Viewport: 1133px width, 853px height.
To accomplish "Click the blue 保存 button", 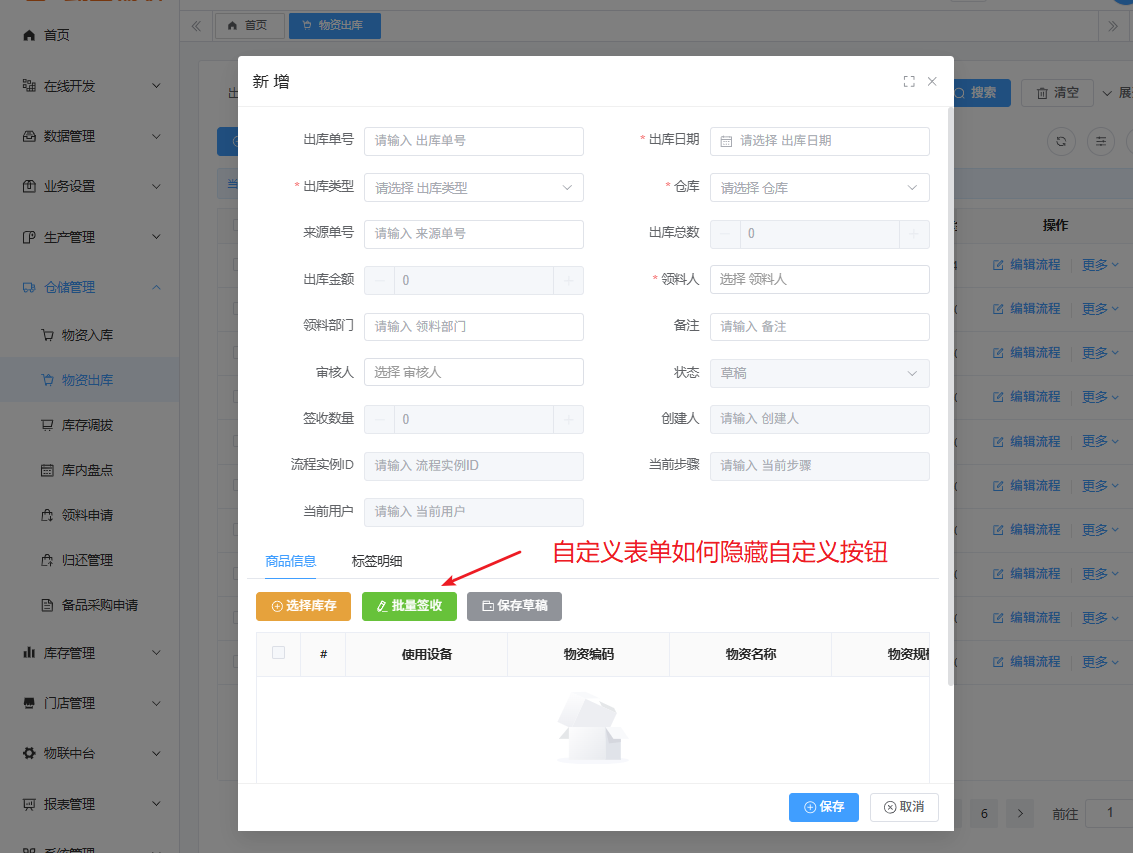I will point(823,807).
